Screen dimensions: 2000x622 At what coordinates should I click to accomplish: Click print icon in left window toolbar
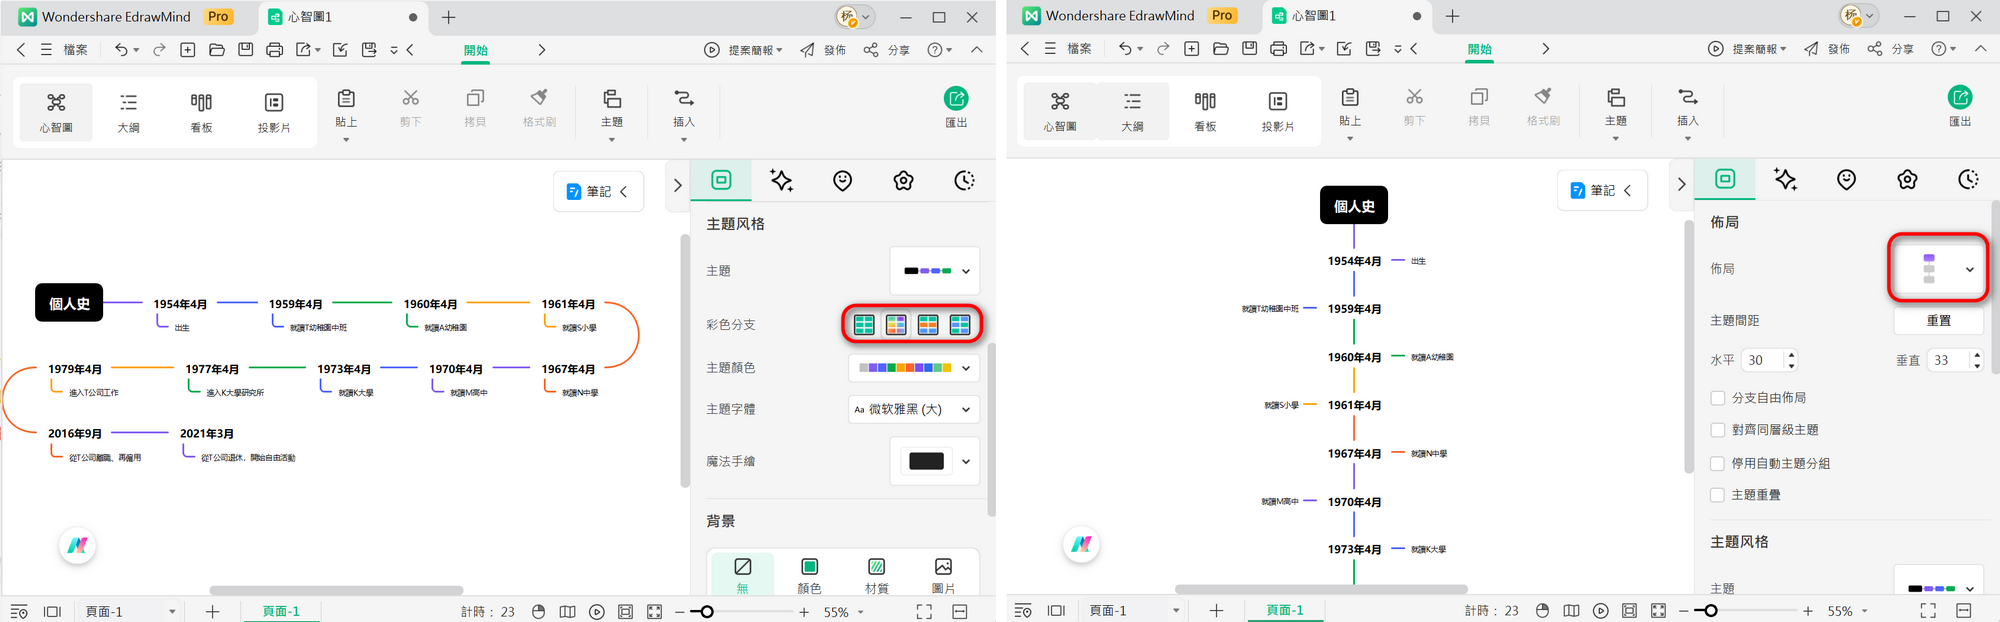pos(274,49)
